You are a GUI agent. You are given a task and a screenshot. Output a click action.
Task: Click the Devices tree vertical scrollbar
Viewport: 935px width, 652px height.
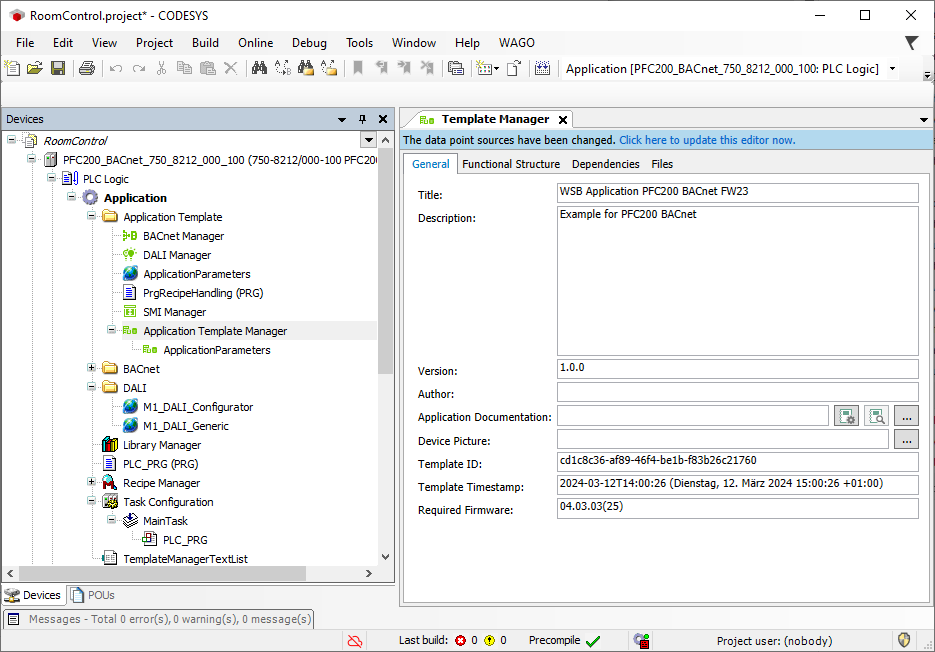[x=385, y=261]
